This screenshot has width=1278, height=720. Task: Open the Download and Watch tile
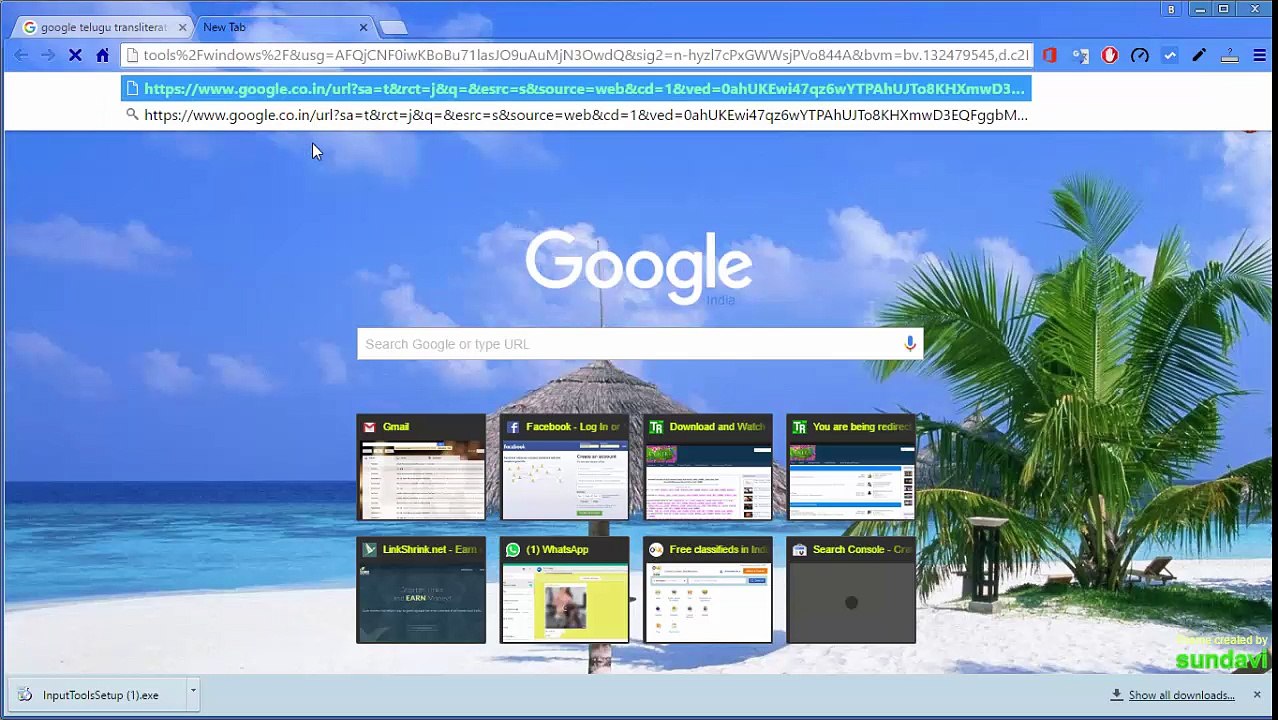click(707, 467)
